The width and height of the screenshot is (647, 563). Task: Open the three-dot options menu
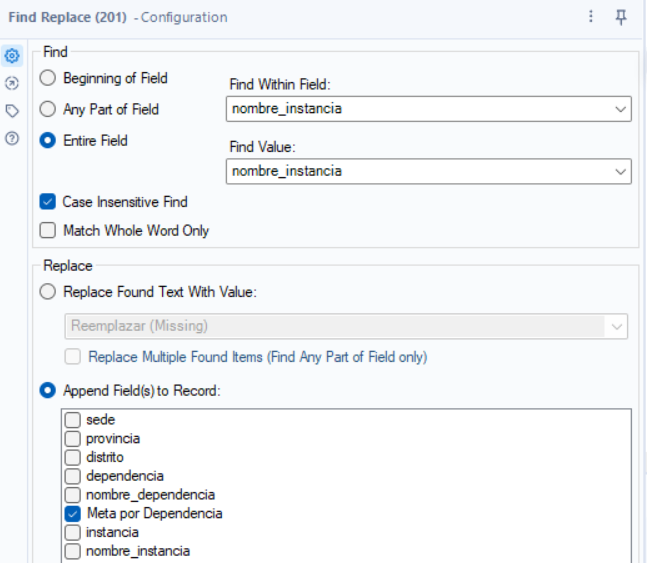tap(591, 17)
